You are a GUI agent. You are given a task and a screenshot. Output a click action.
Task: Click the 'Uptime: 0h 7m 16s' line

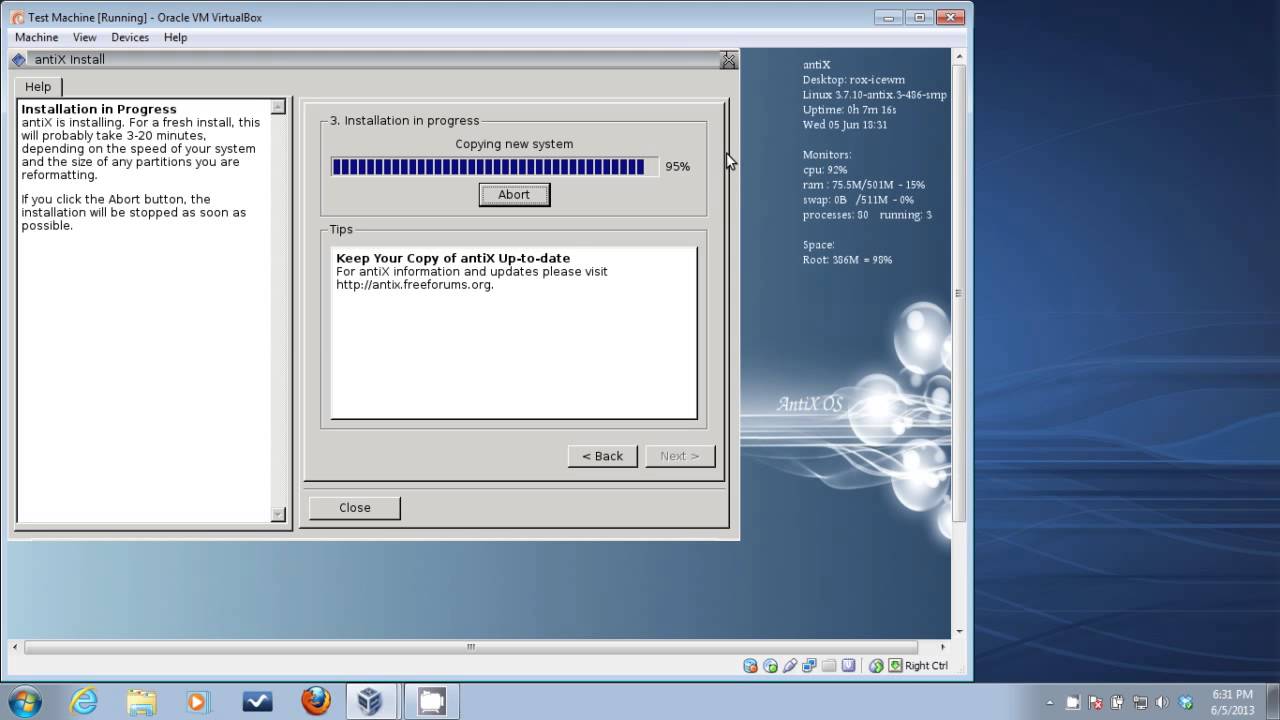coord(849,110)
